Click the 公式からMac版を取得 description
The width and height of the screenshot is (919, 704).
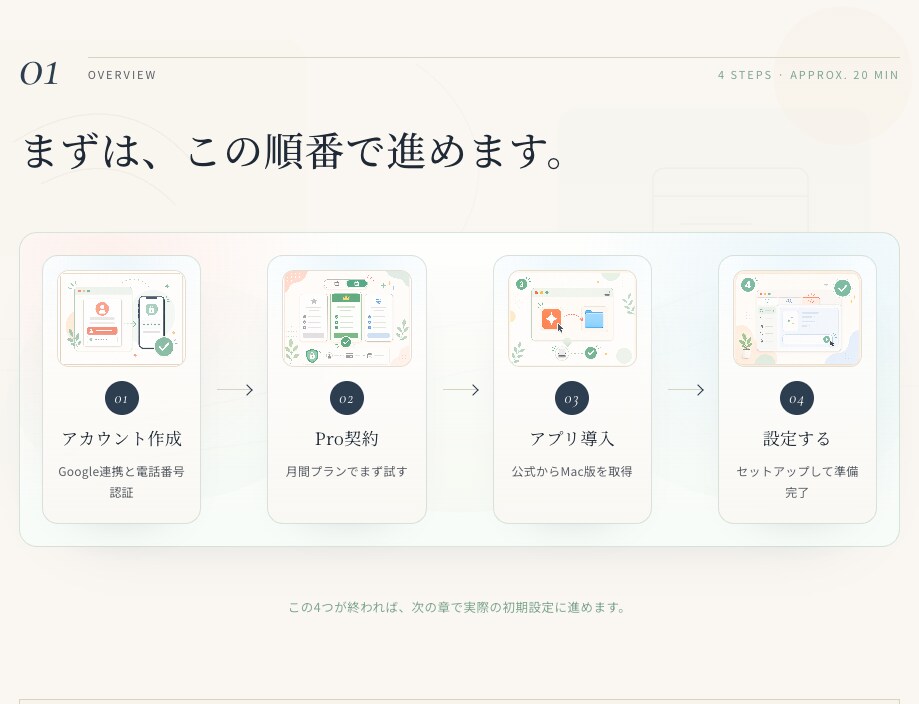click(572, 471)
